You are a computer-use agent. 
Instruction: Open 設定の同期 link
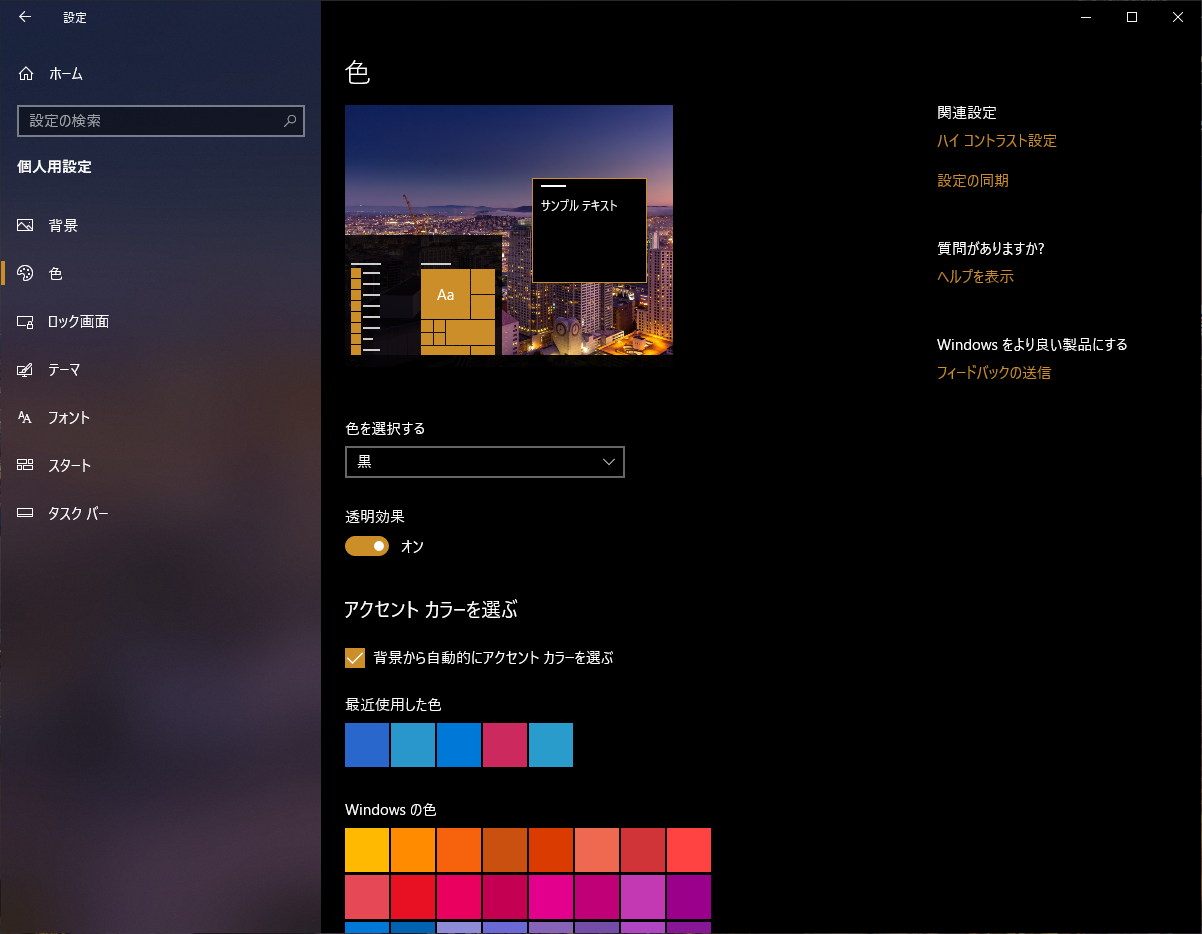point(973,181)
